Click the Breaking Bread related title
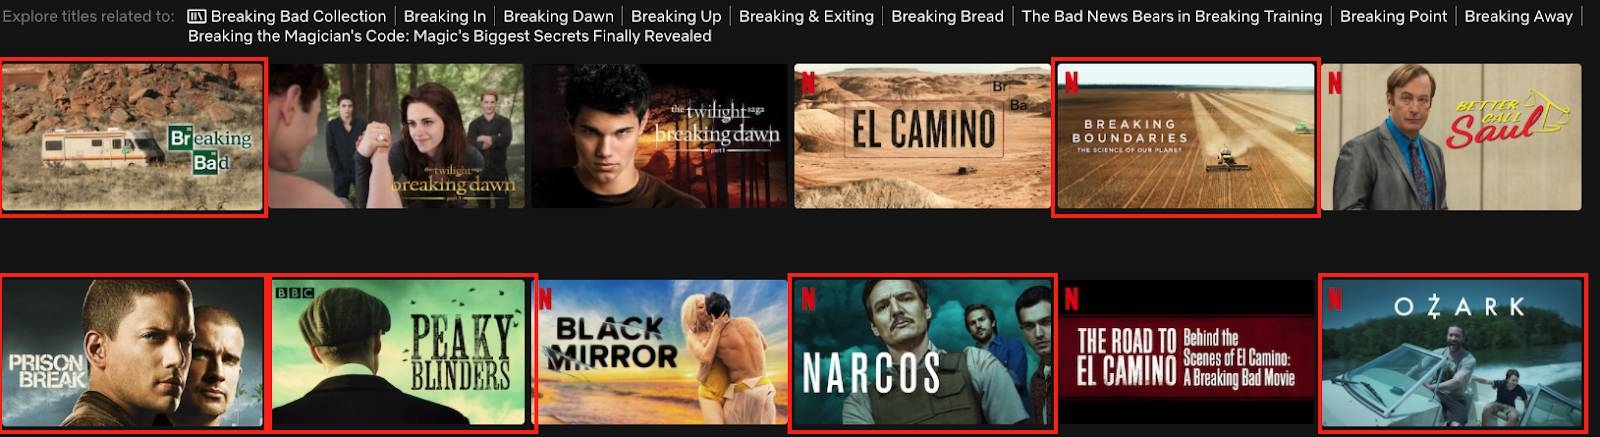 click(947, 16)
